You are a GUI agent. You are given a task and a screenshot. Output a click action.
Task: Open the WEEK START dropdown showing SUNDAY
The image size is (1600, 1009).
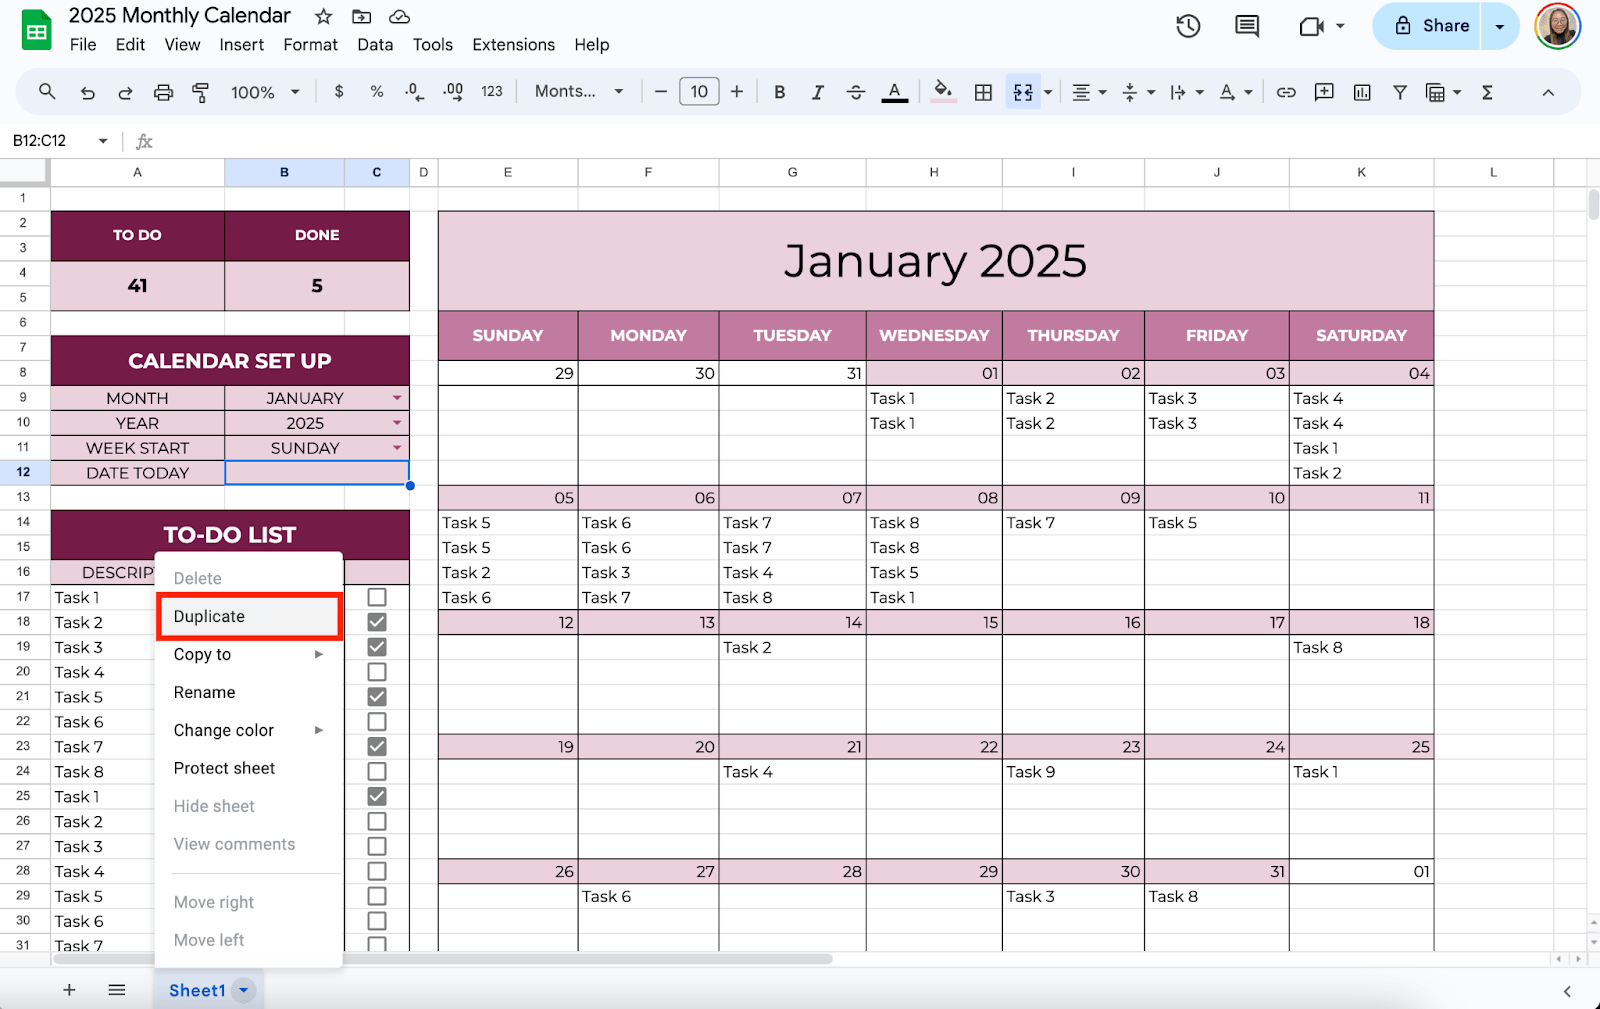pos(397,448)
